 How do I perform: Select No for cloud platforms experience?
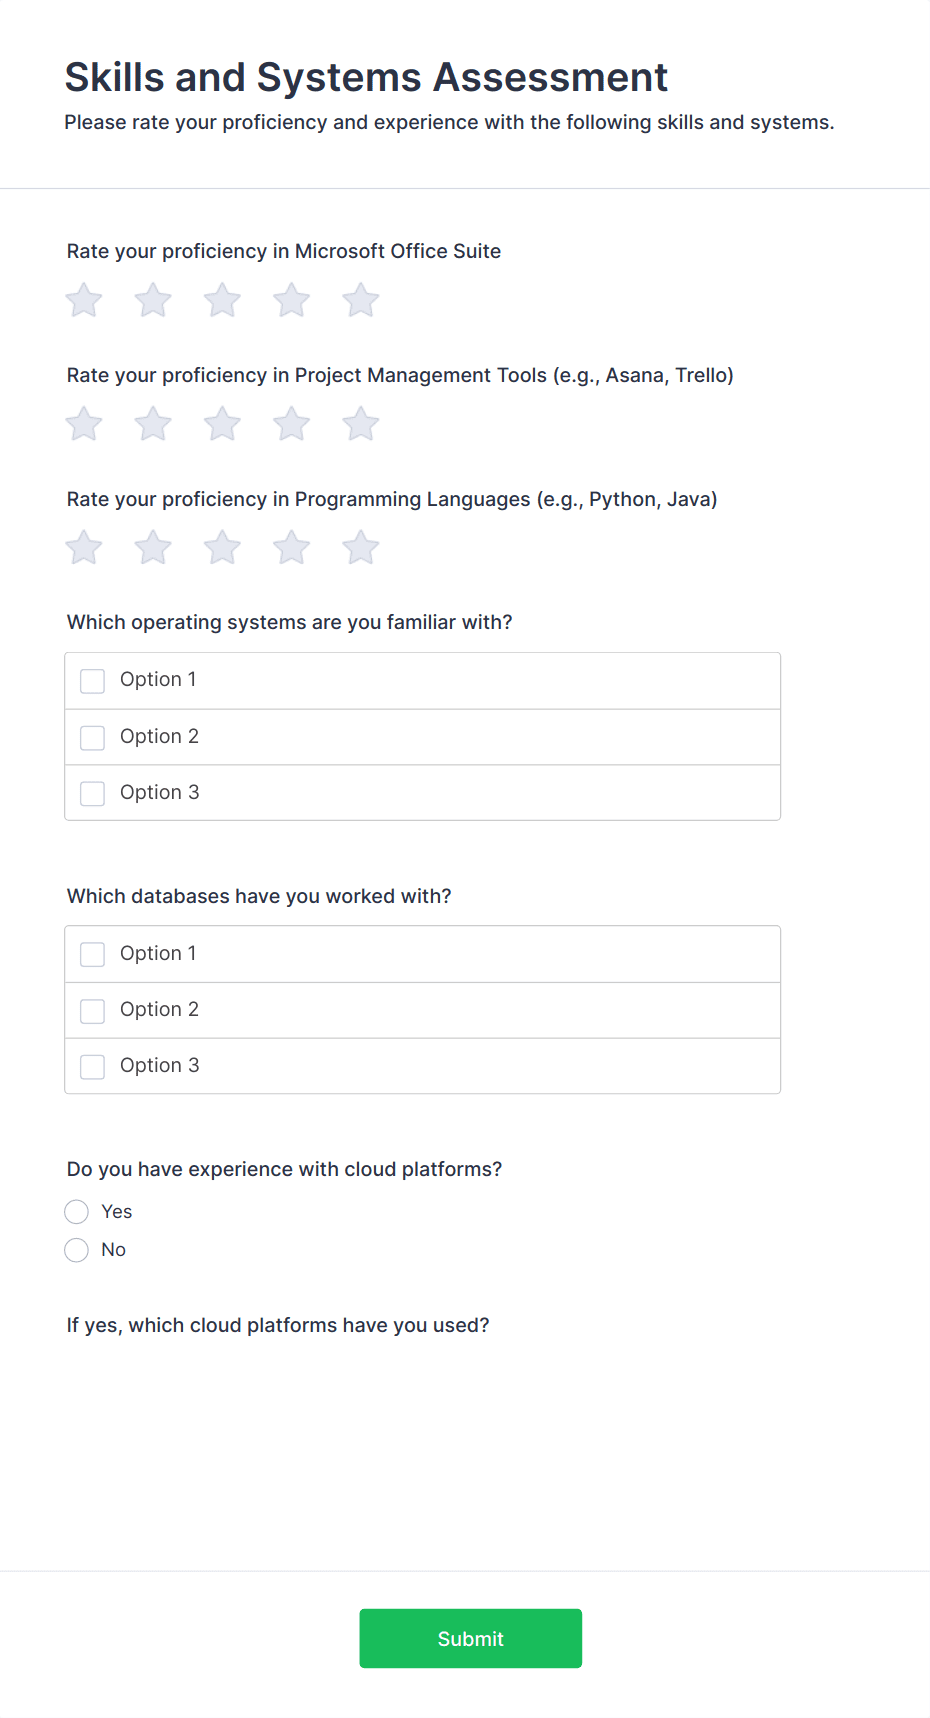77,1250
